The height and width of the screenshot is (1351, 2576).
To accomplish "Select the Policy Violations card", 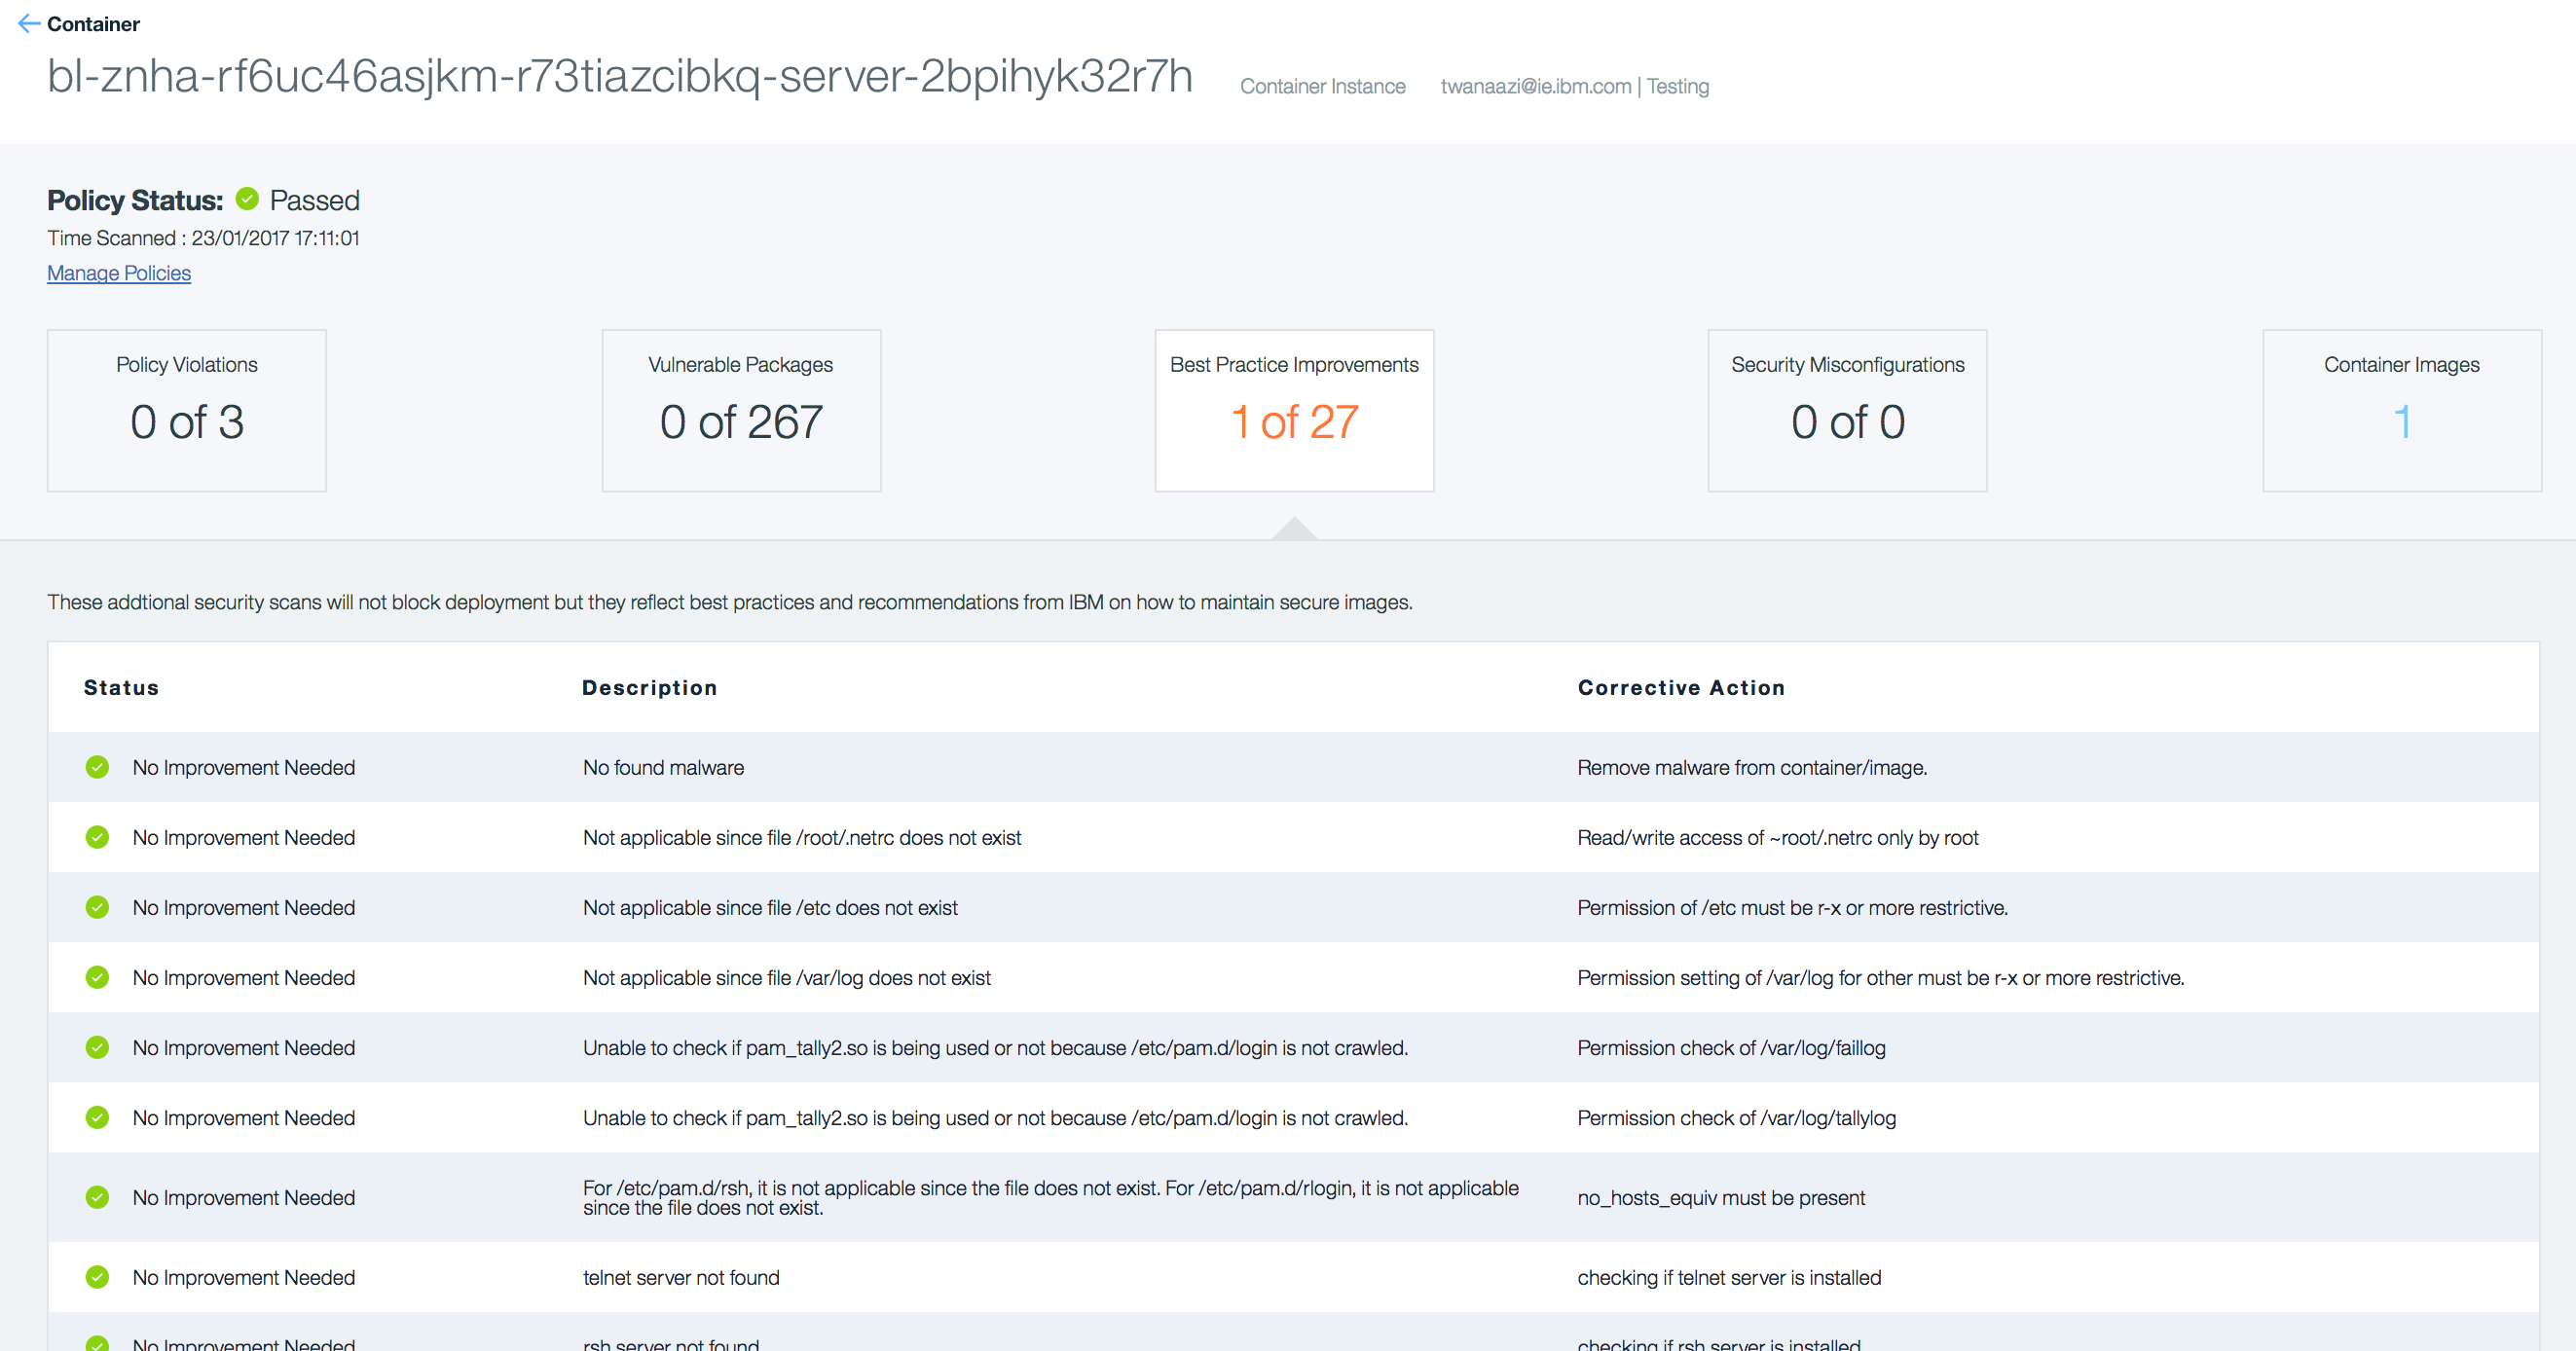I will pos(187,410).
